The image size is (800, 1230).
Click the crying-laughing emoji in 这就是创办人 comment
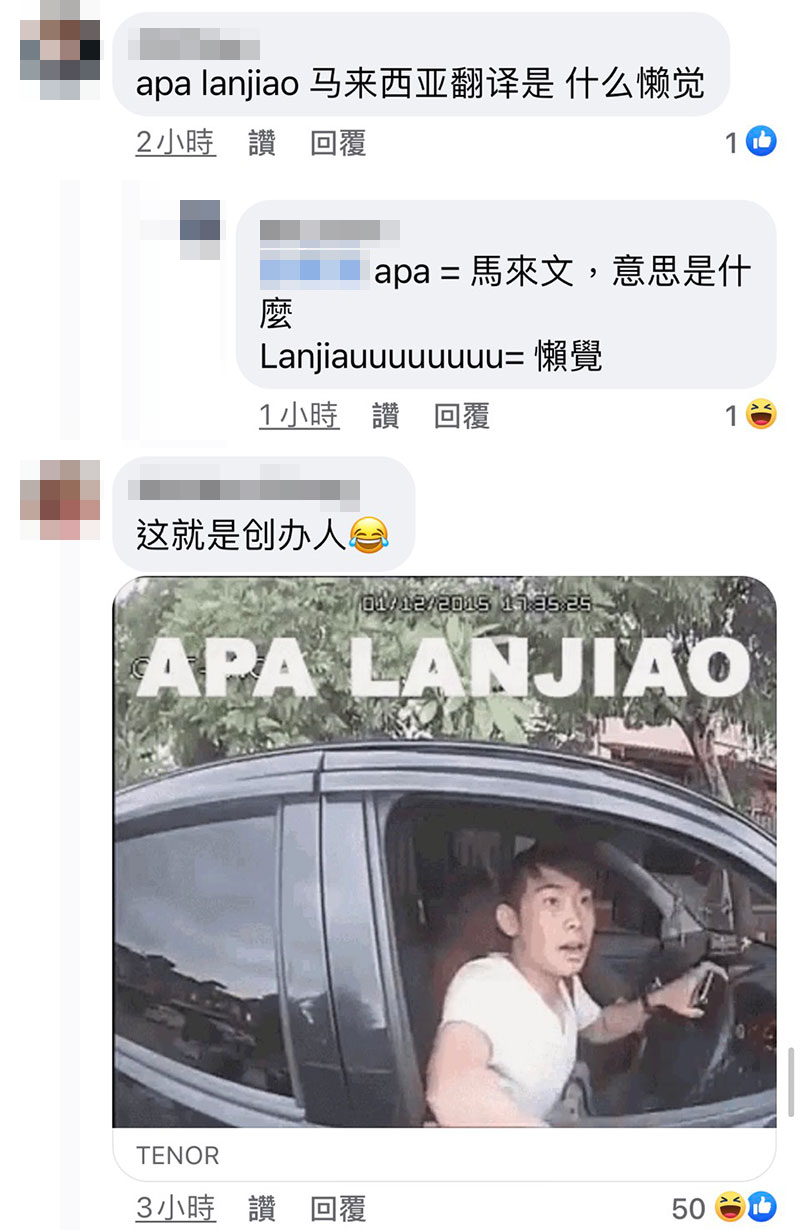click(369, 538)
